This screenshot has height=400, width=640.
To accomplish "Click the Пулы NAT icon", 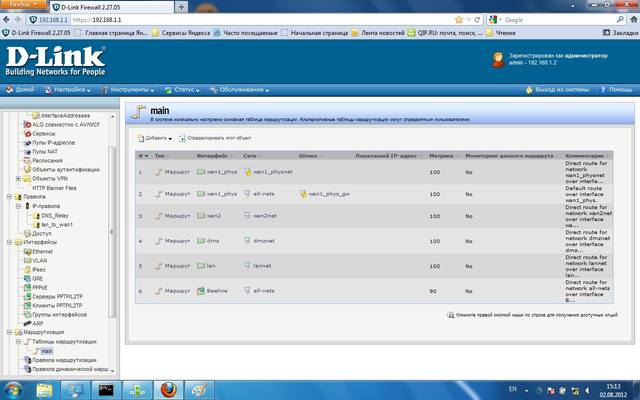I will [27, 151].
